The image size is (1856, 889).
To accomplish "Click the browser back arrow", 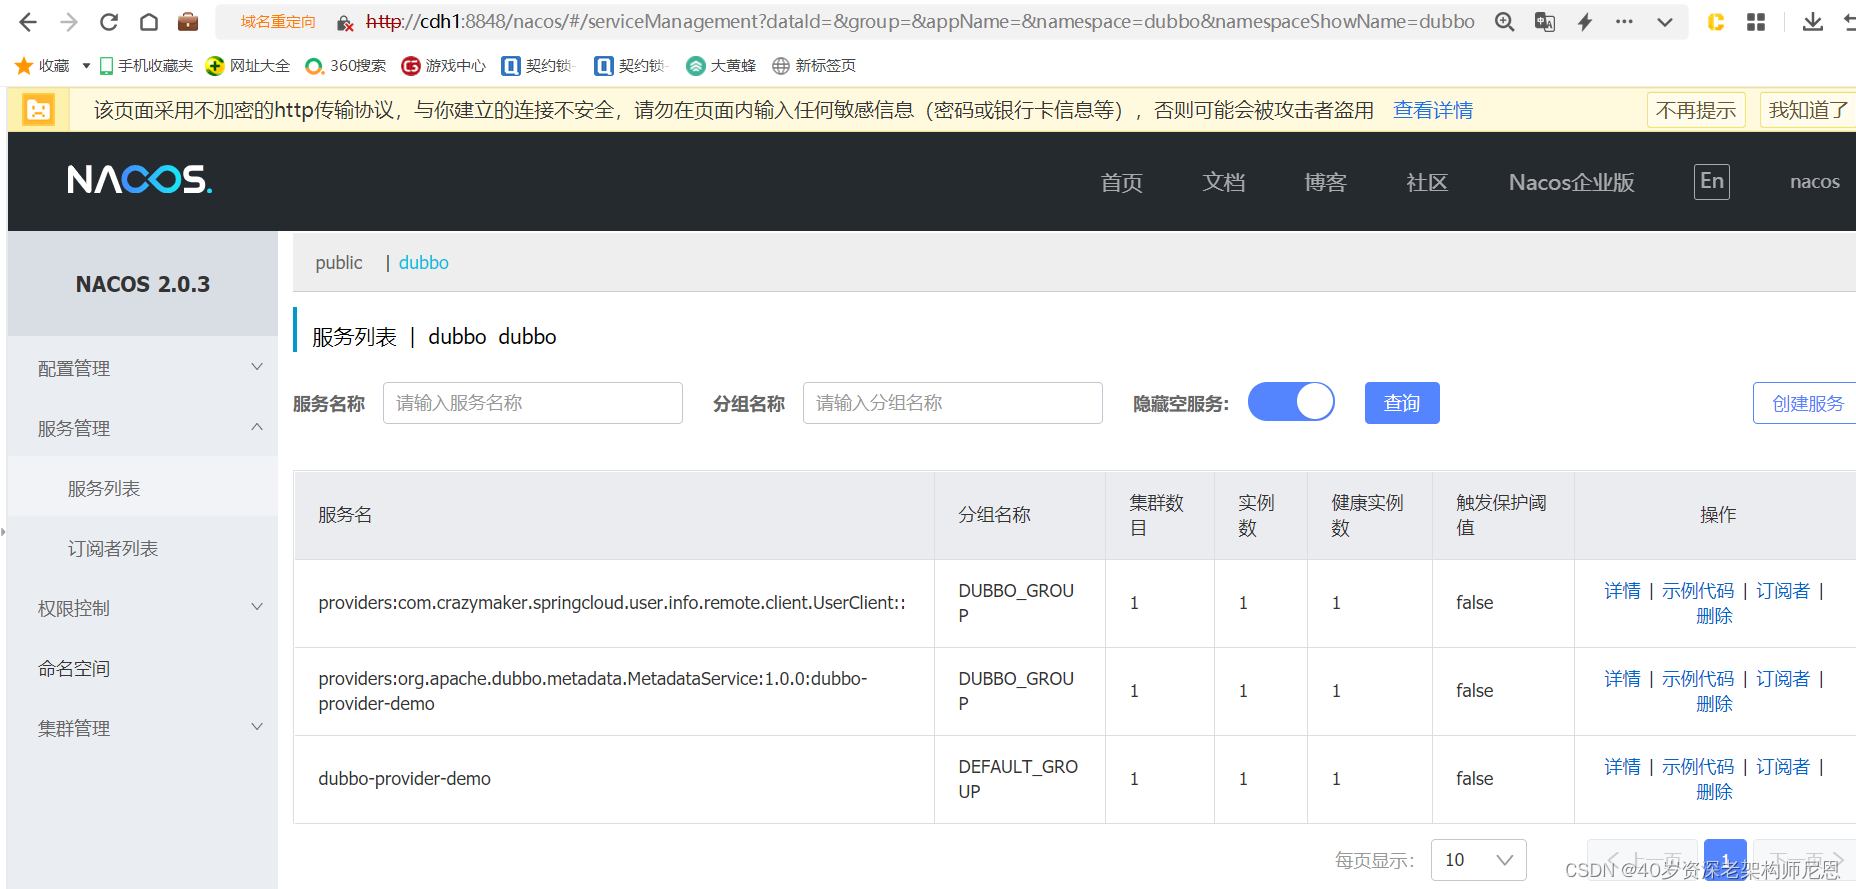I will (28, 22).
